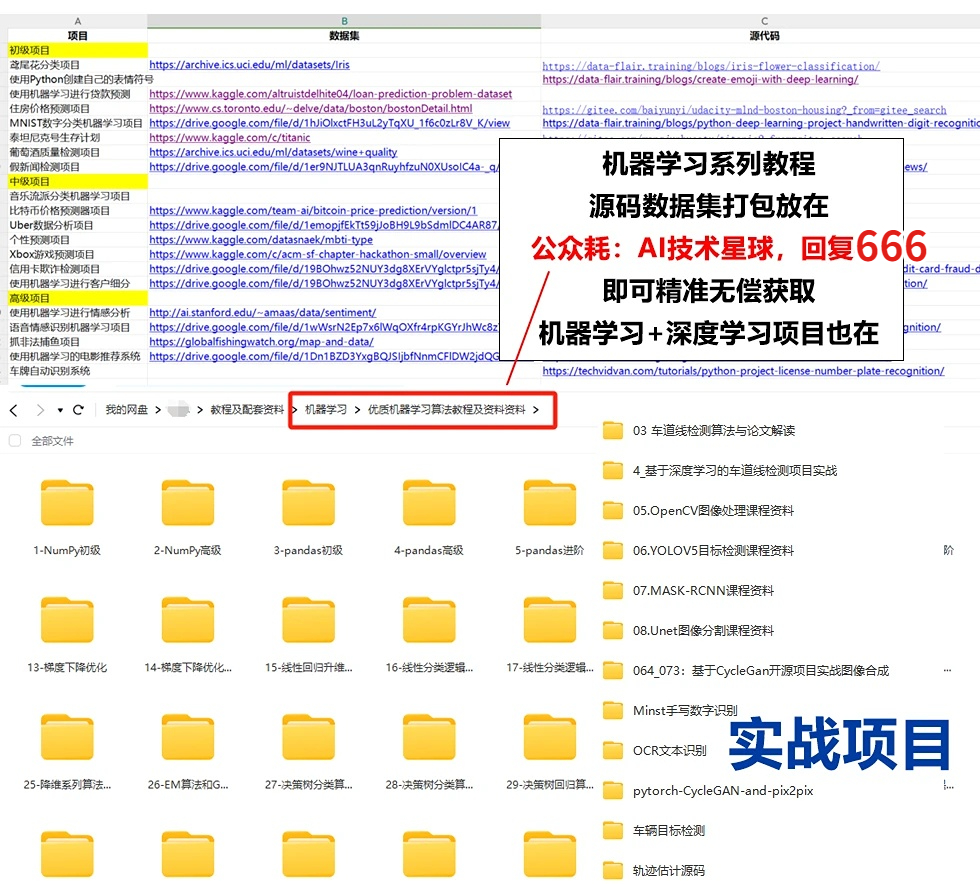980x884 pixels.
Task: Click folder icon for 08.Unet图像分割课程资料
Action: coord(612,630)
